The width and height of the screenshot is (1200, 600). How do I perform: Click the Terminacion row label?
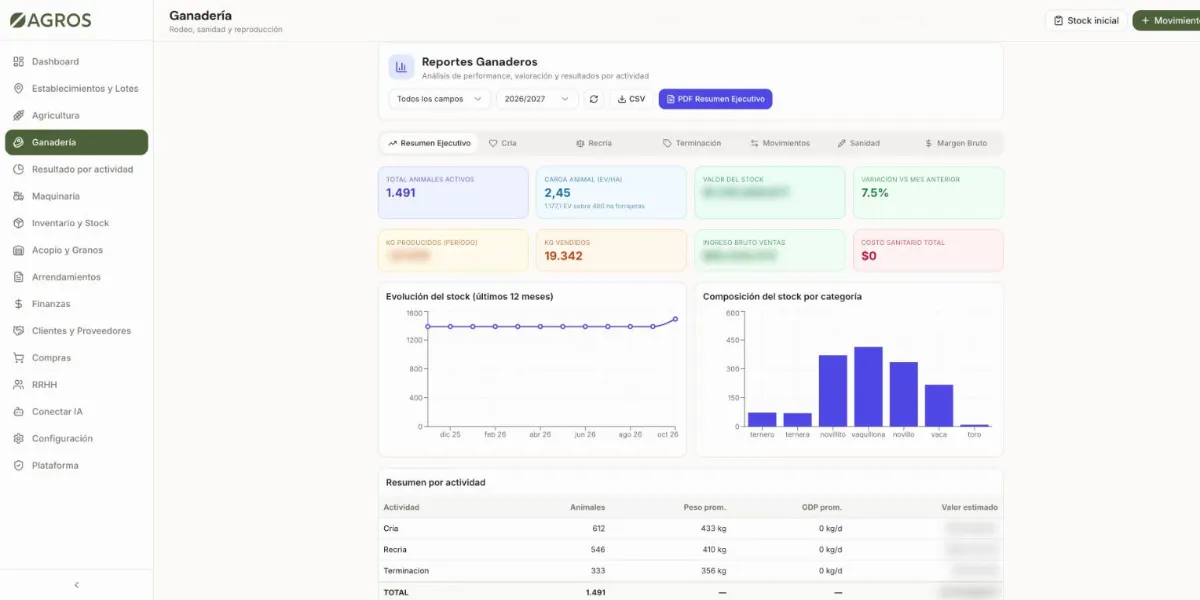(406, 571)
